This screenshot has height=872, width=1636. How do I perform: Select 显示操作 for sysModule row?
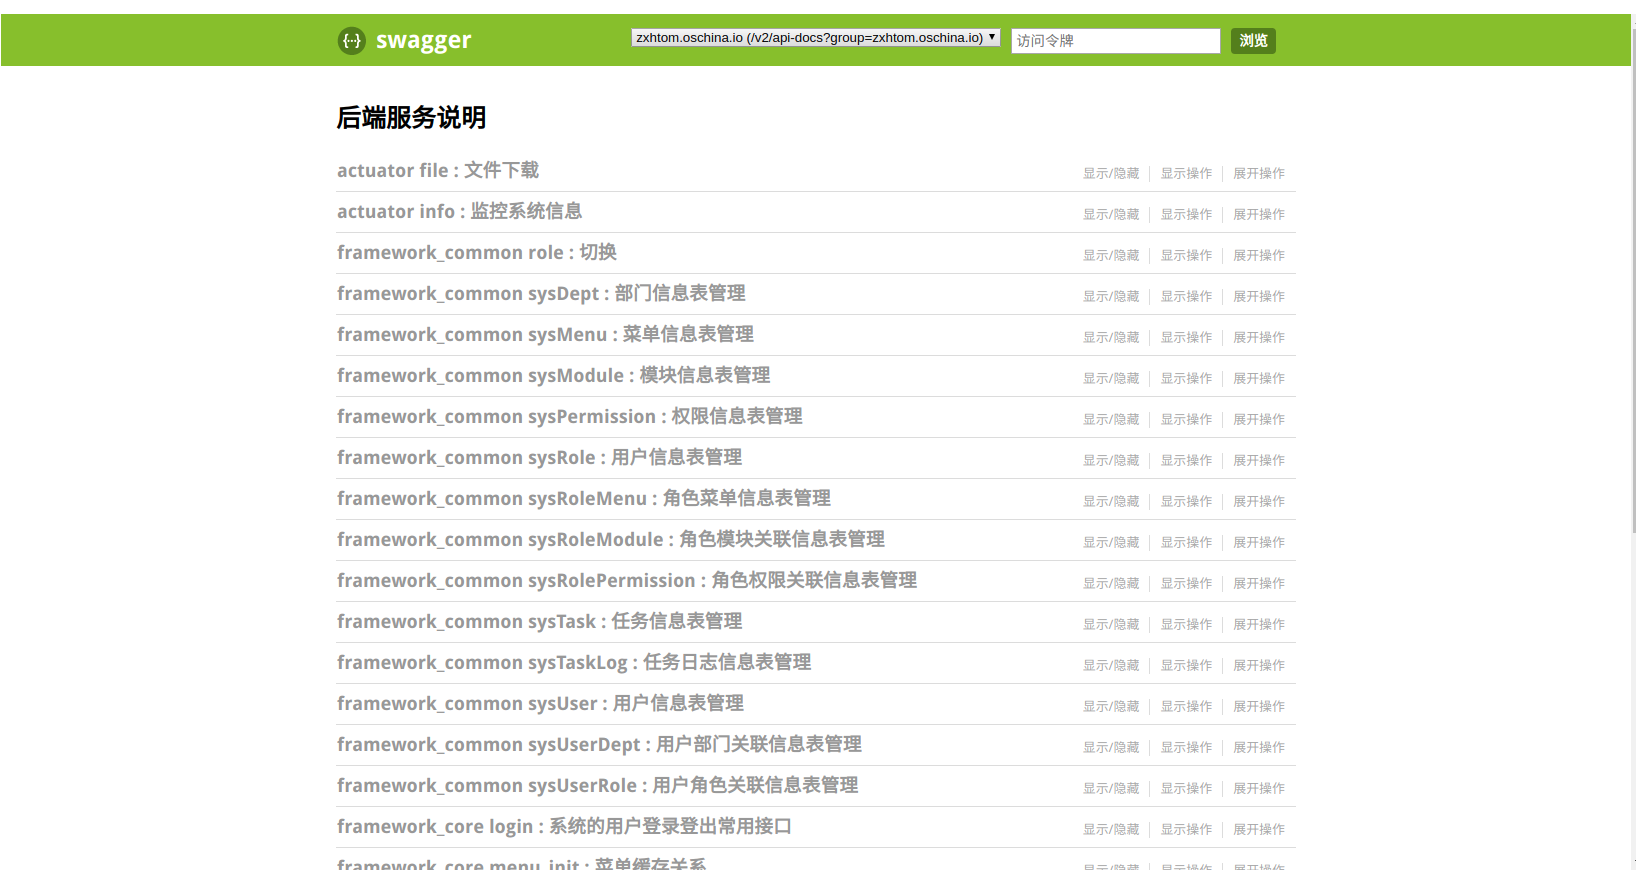1186,379
